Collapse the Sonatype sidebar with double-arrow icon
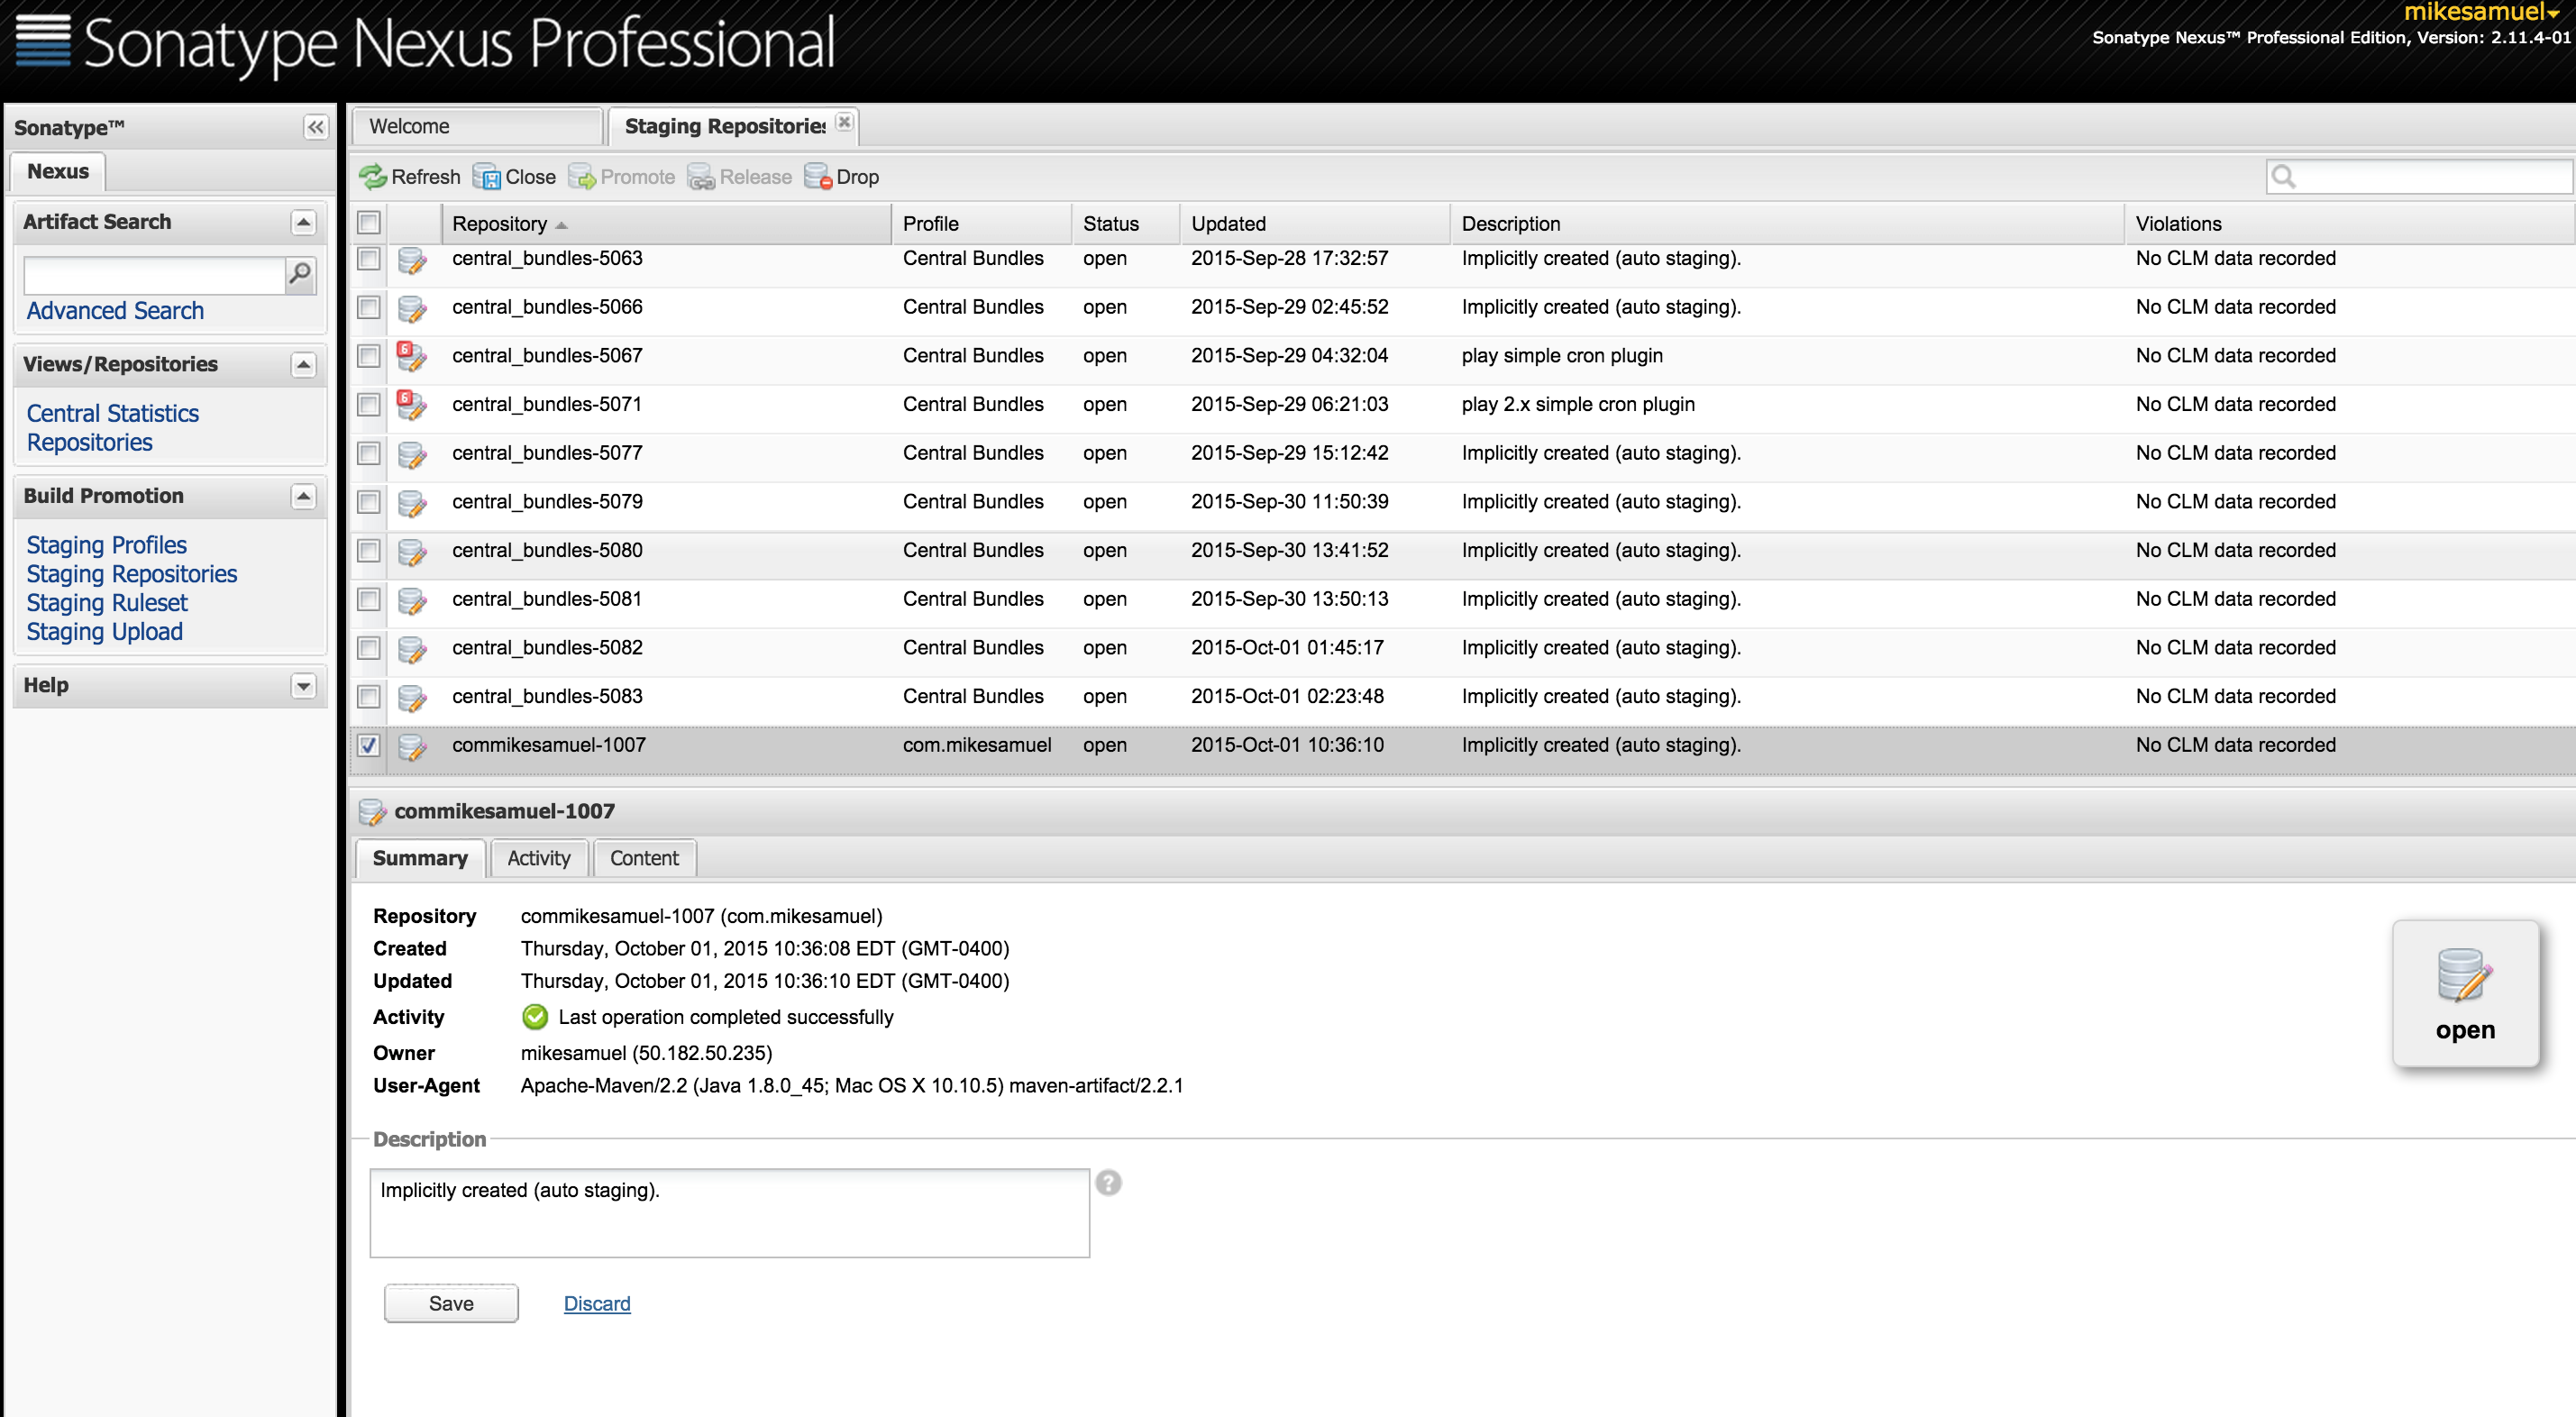 (315, 127)
